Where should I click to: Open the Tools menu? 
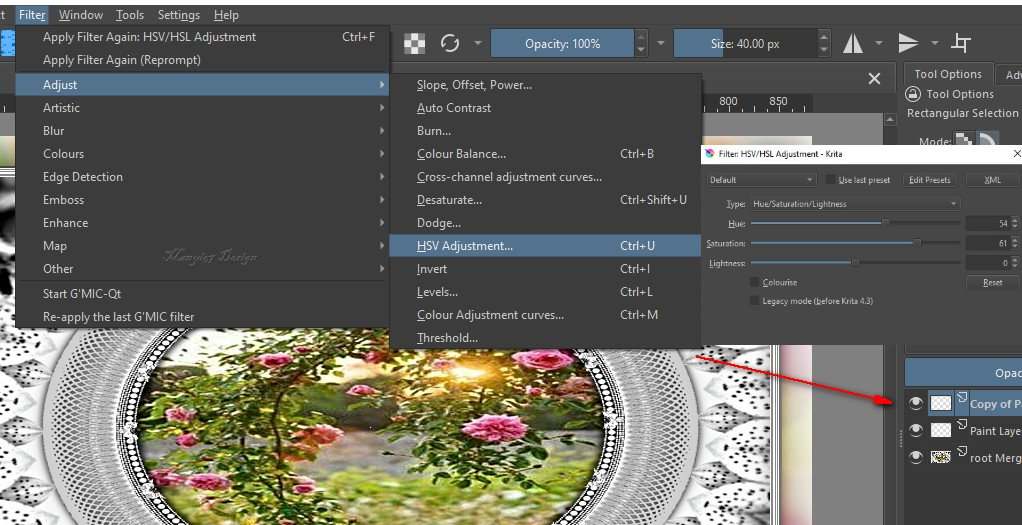(x=130, y=14)
